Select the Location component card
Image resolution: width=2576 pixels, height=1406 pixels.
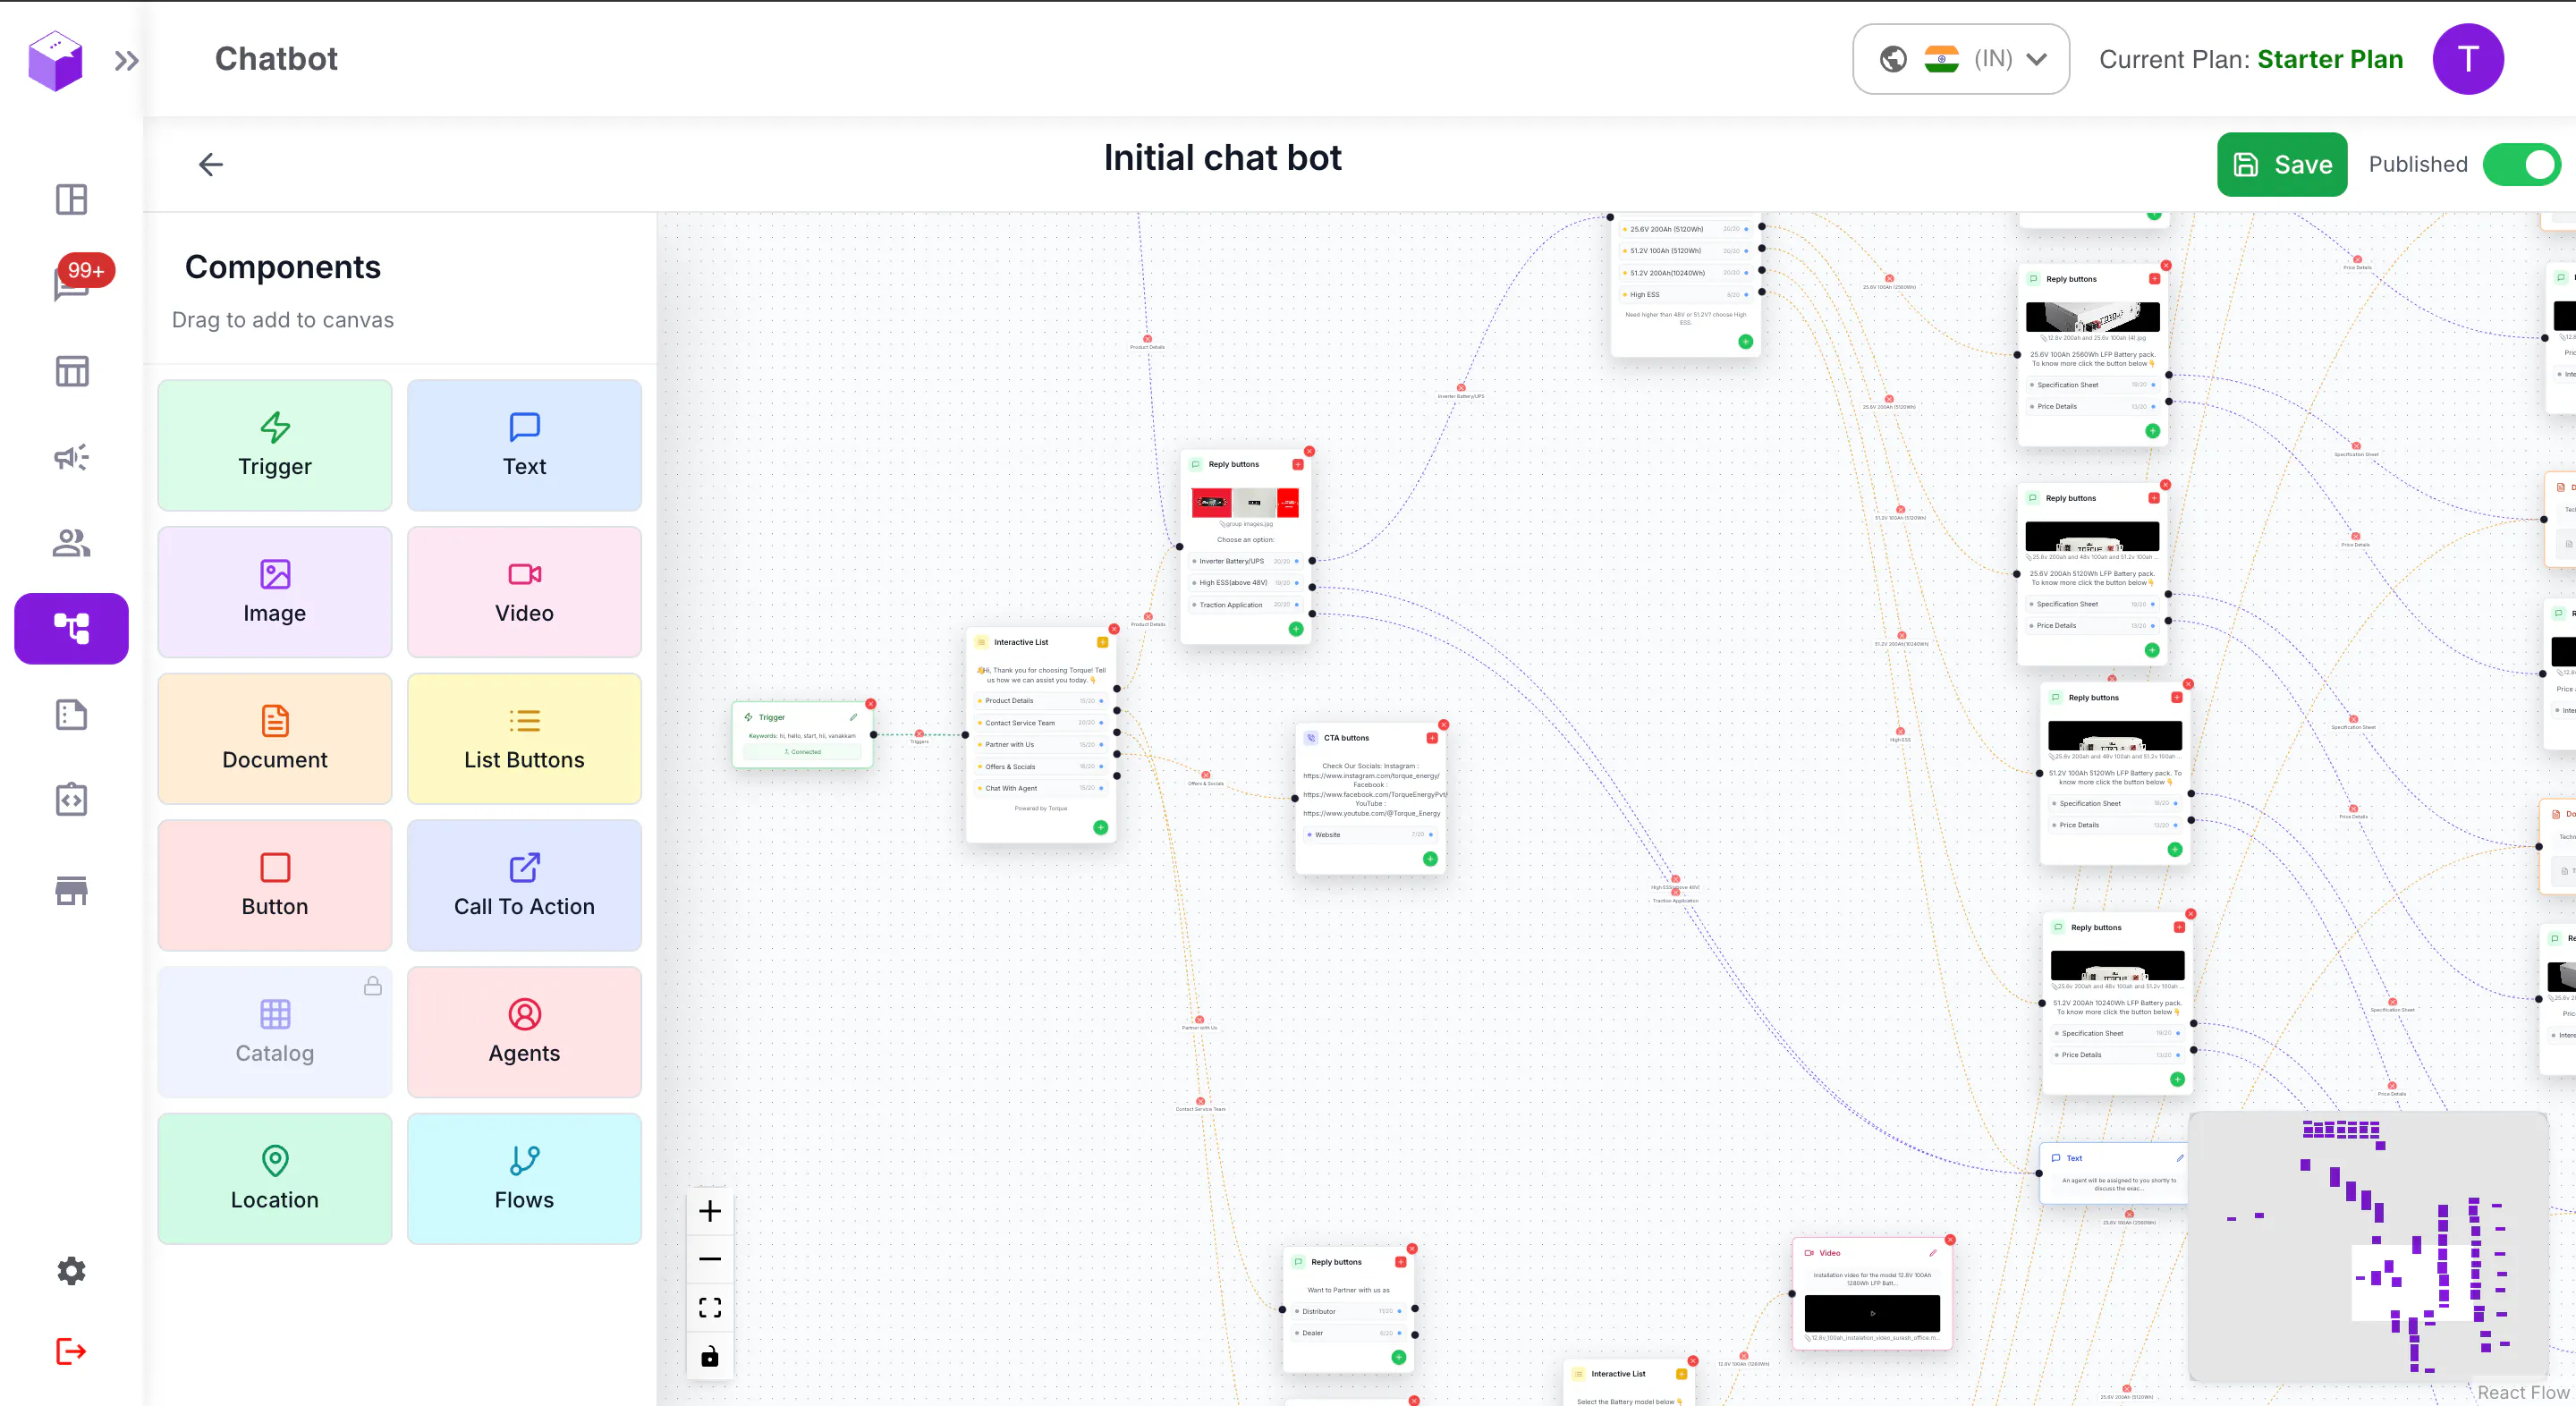click(275, 1179)
